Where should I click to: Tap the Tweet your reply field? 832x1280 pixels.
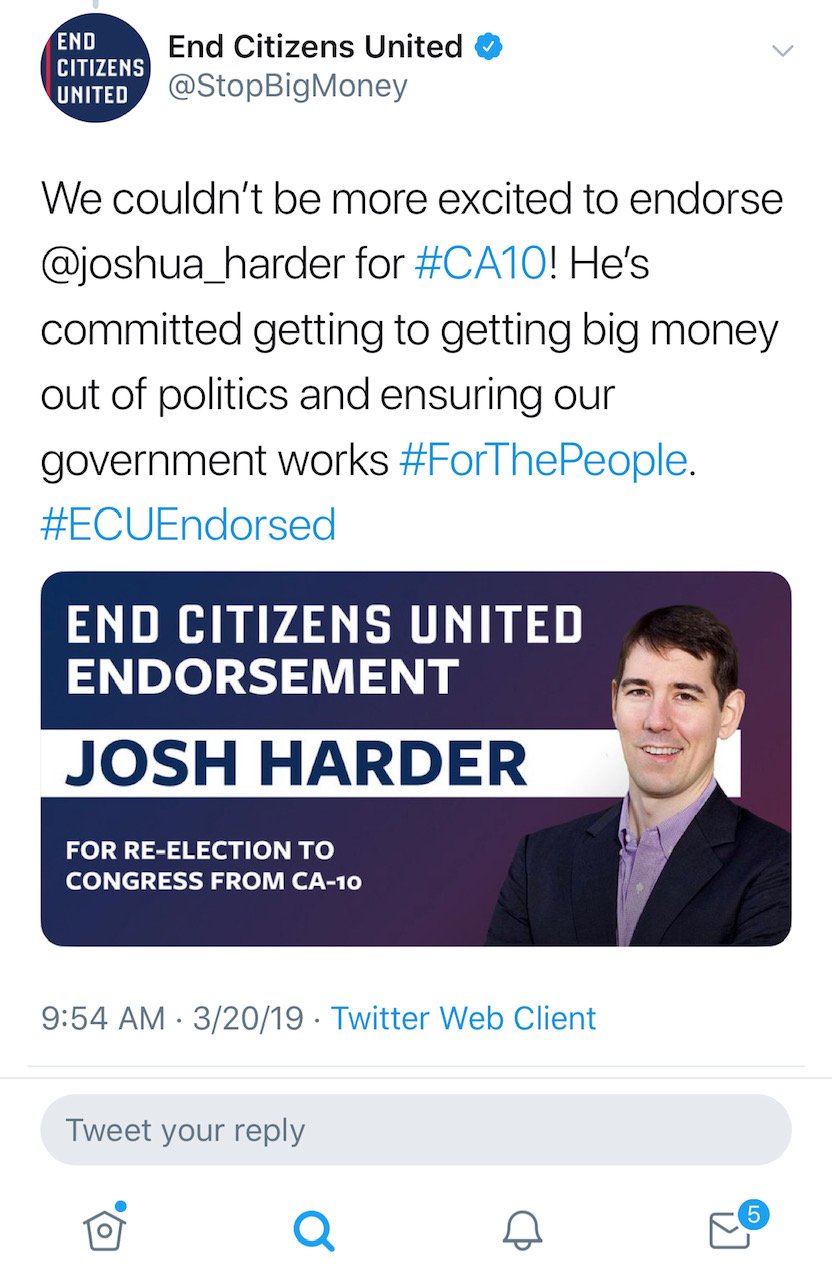tap(416, 1130)
